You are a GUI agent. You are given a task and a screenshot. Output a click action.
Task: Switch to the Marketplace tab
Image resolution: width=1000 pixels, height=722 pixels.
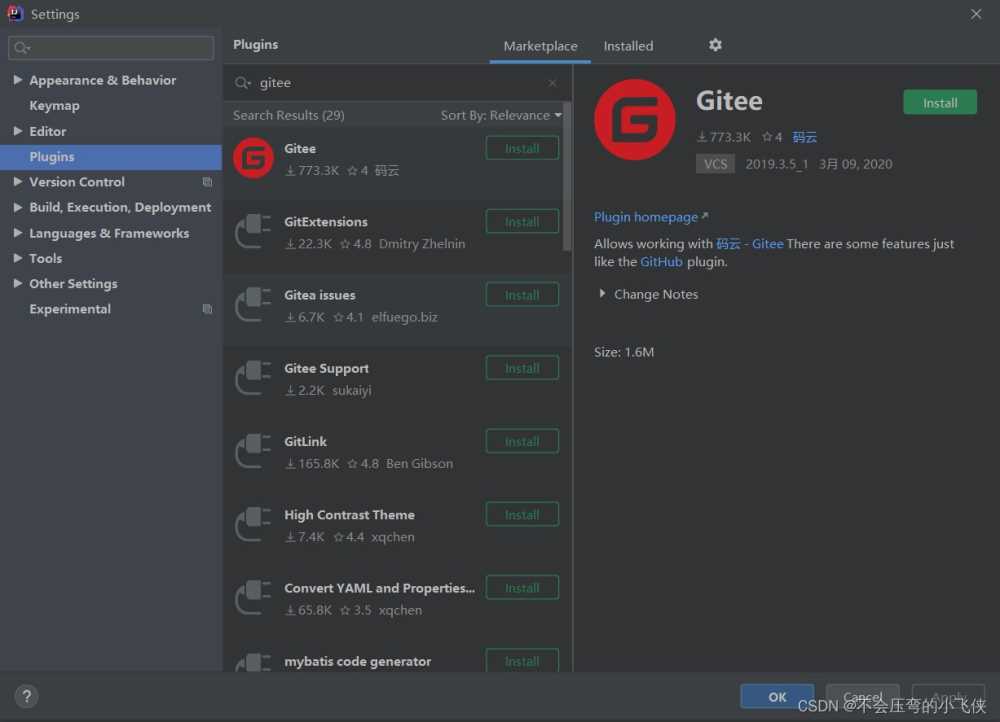[x=540, y=46]
